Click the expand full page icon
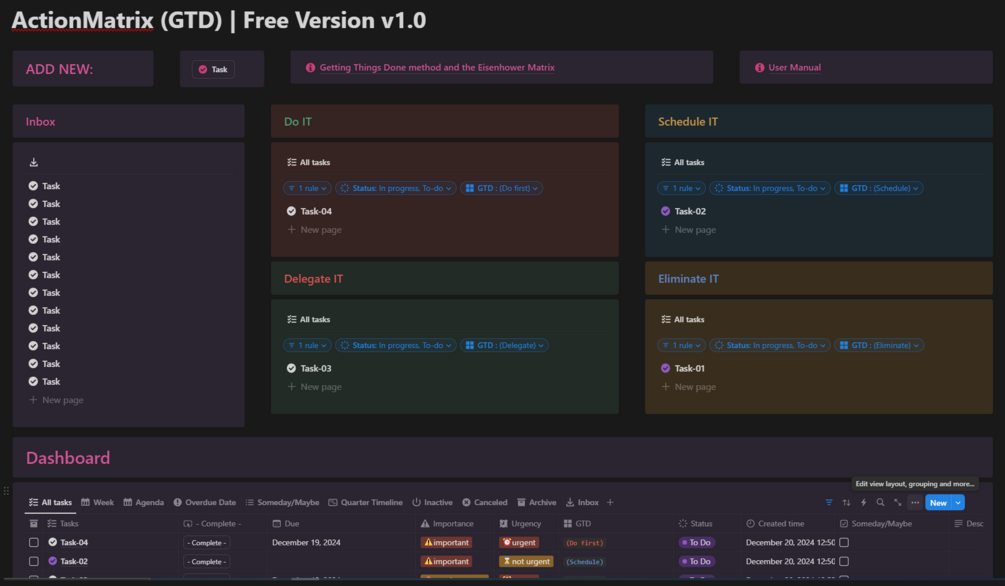Viewport: 1005px width, 586px height. 897,503
